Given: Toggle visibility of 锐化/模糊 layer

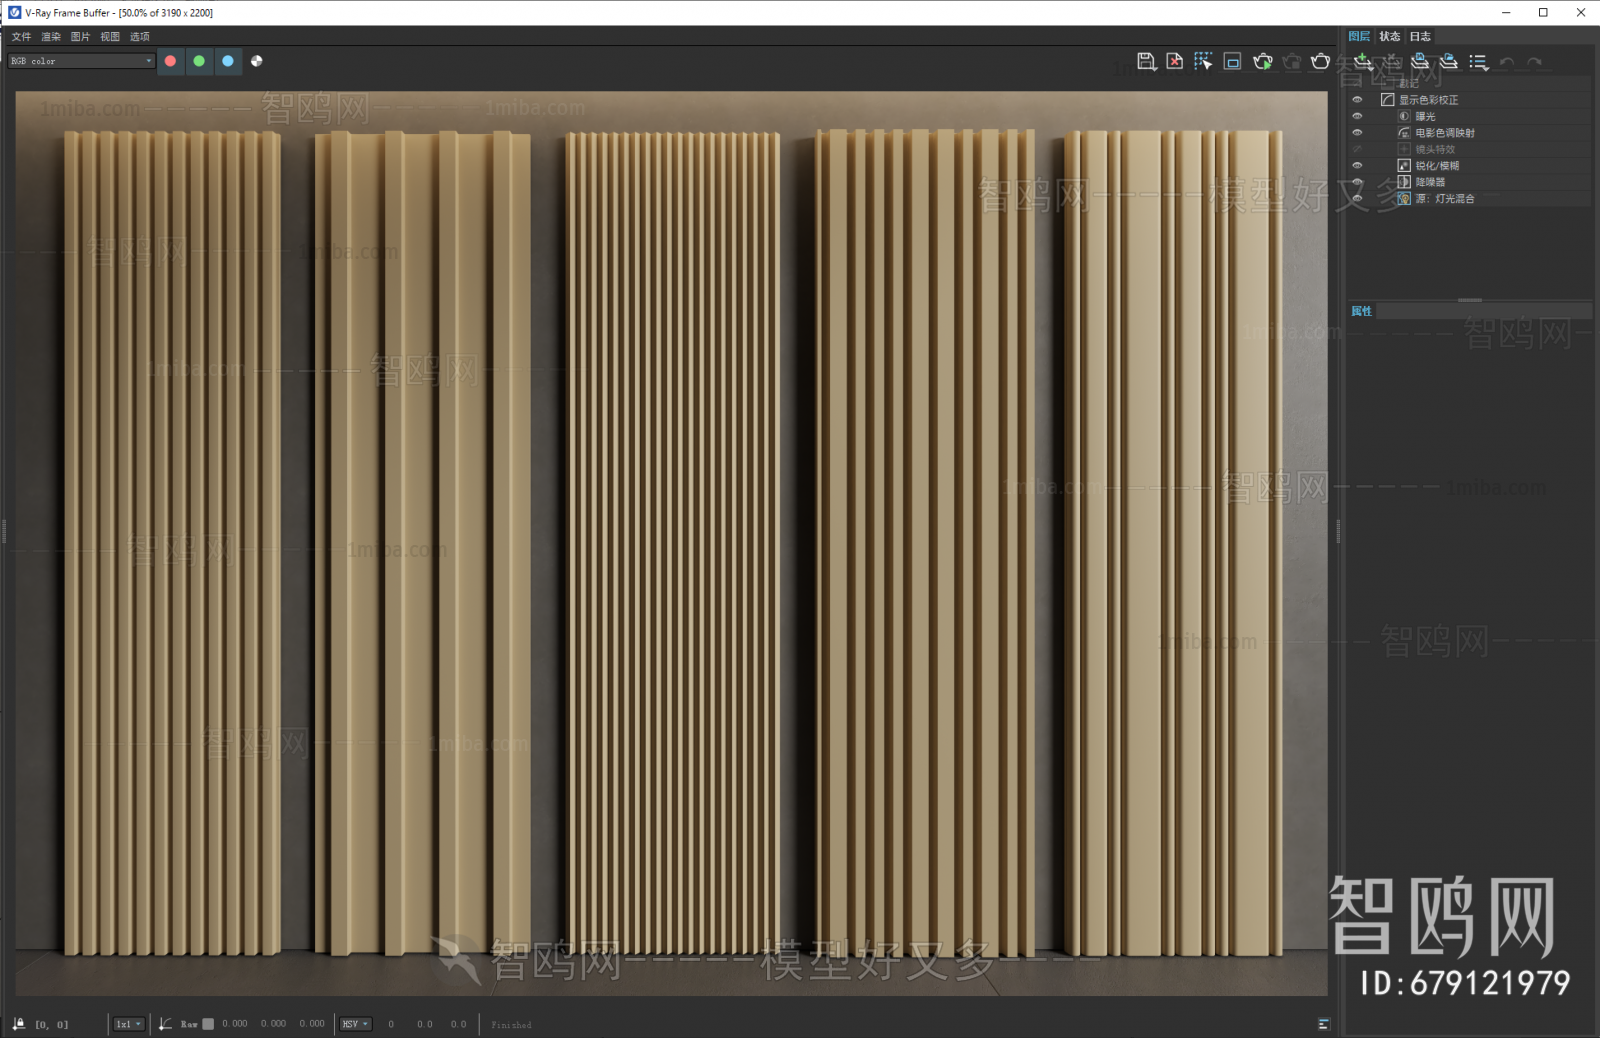Looking at the screenshot, I should click(1357, 166).
